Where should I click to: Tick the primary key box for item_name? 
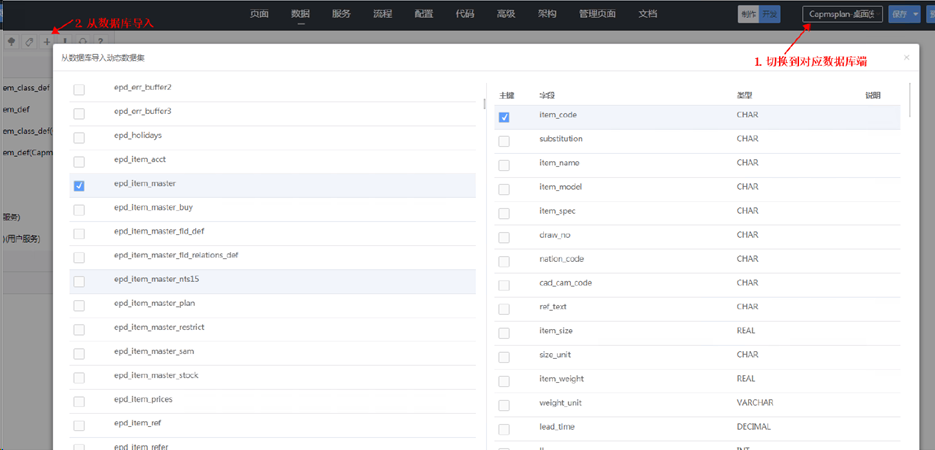pos(504,165)
